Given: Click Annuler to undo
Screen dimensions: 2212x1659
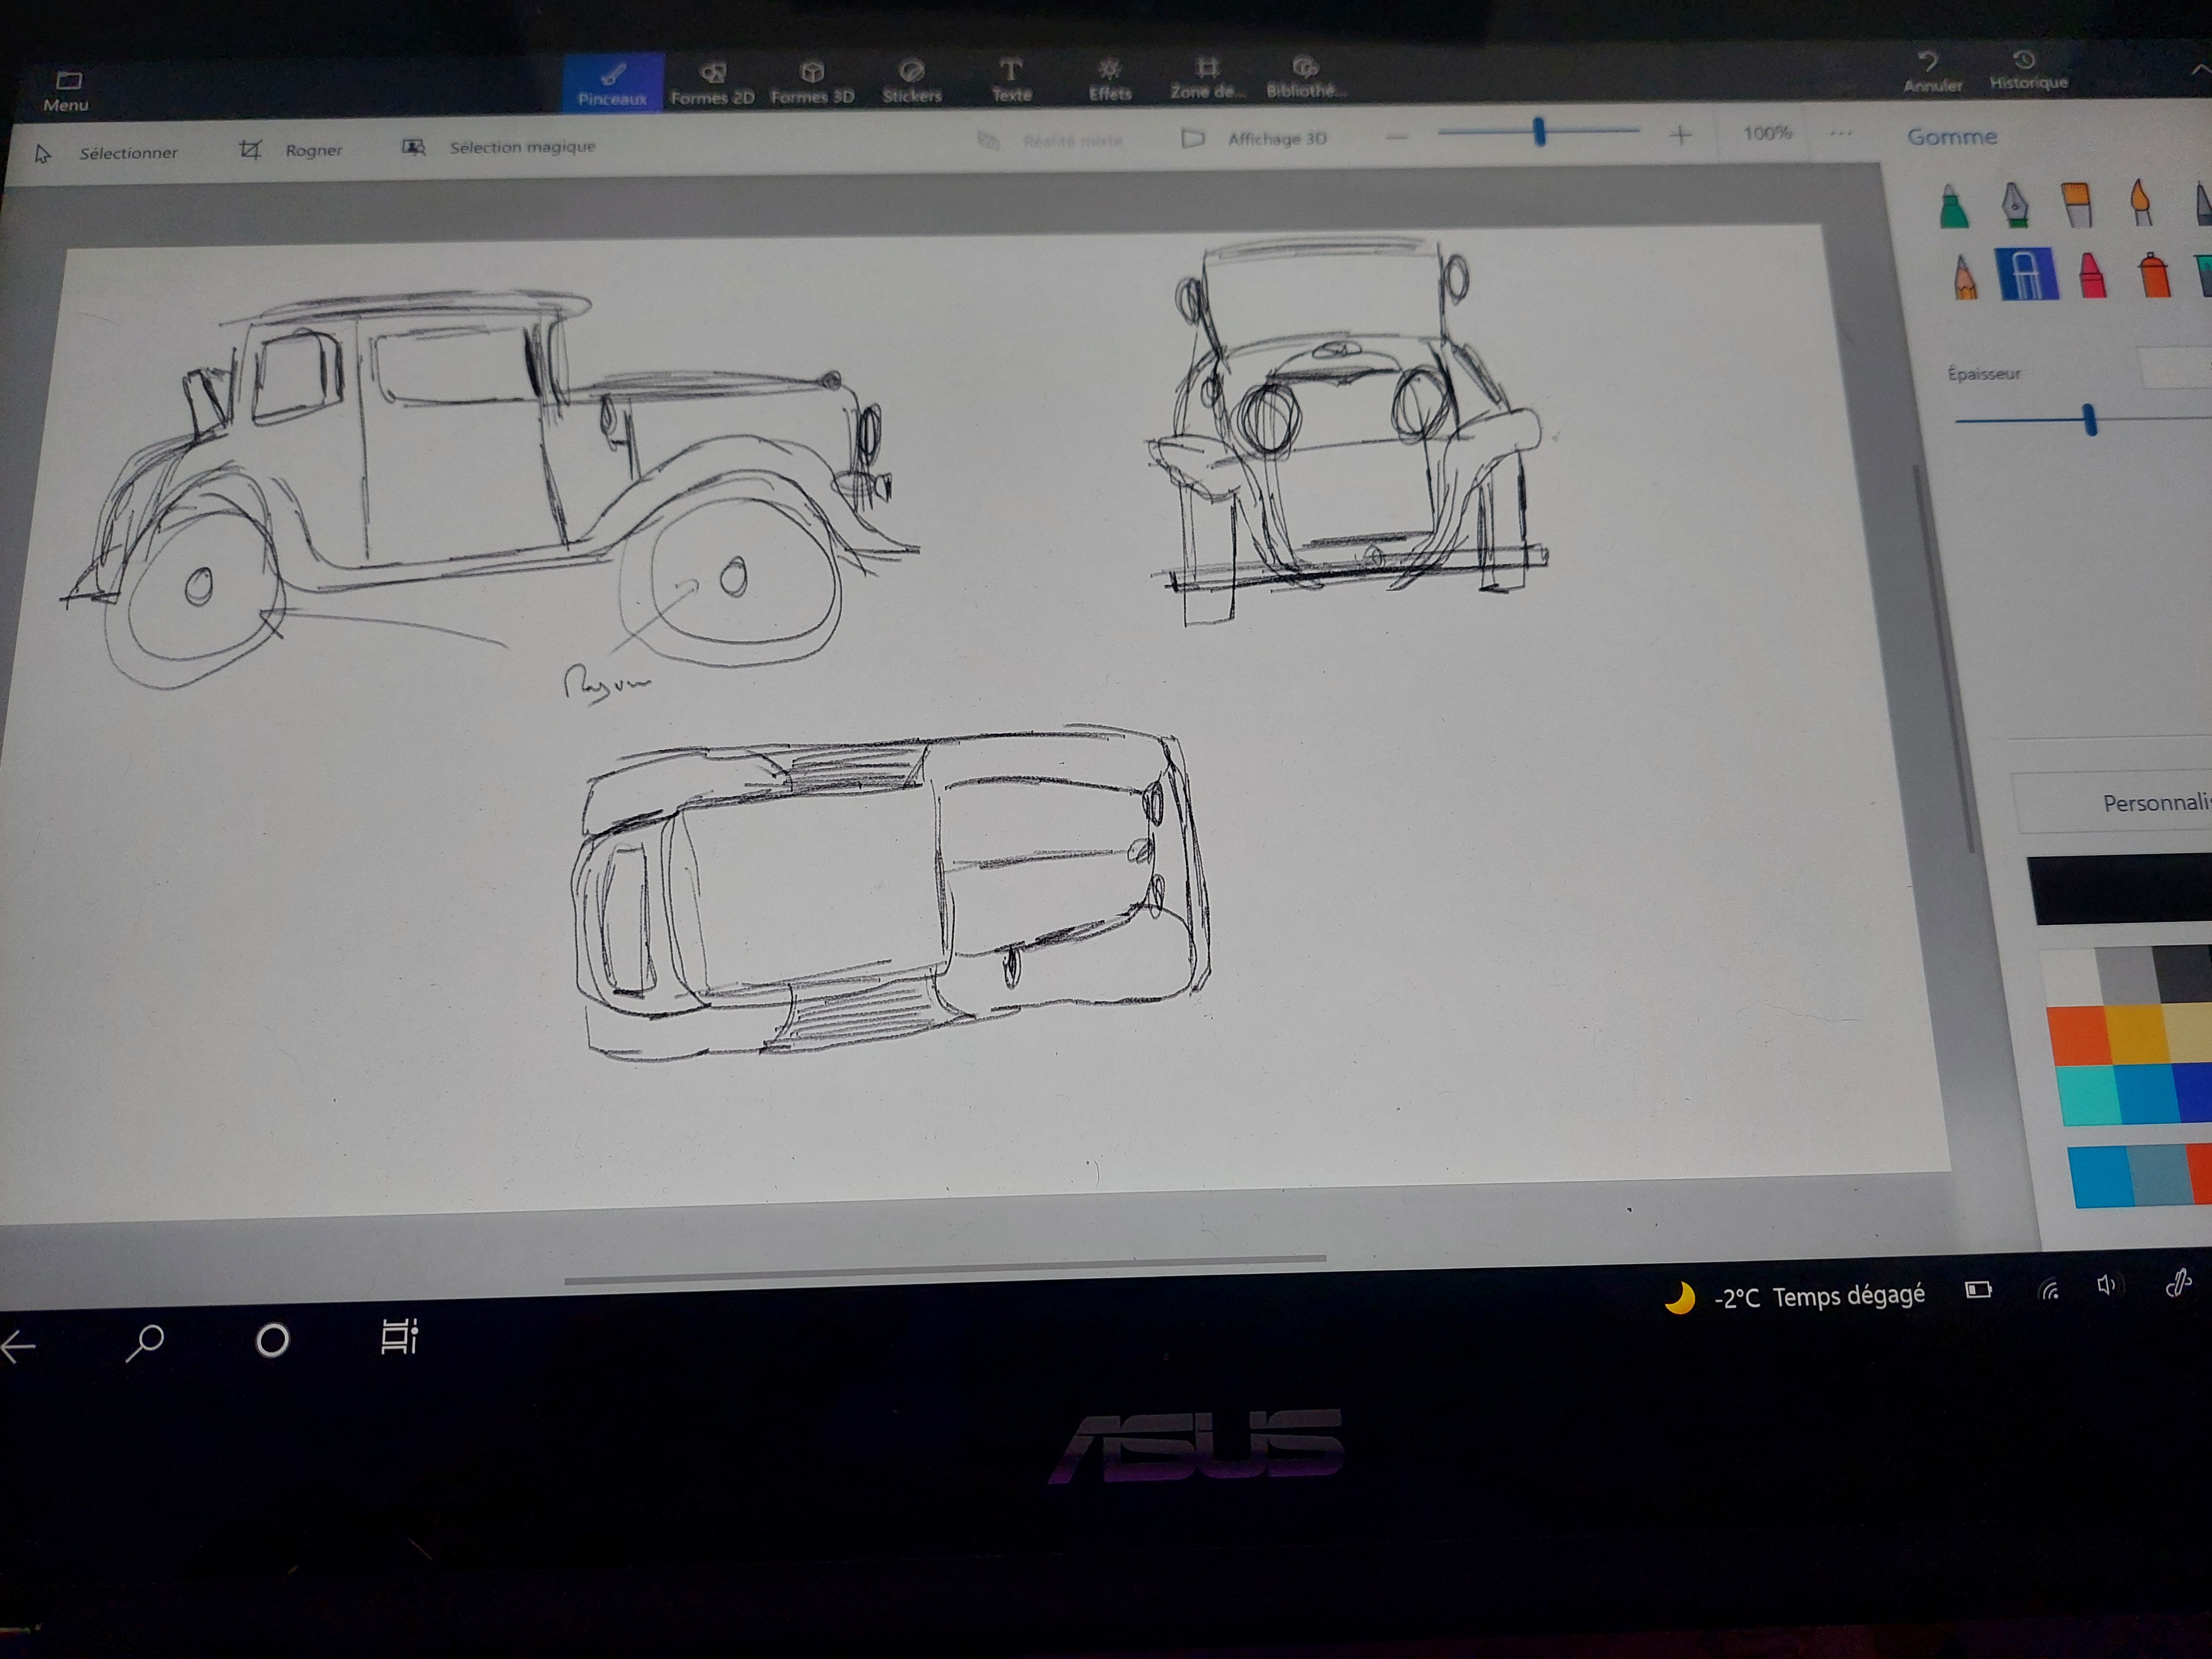Looking at the screenshot, I should [1931, 72].
